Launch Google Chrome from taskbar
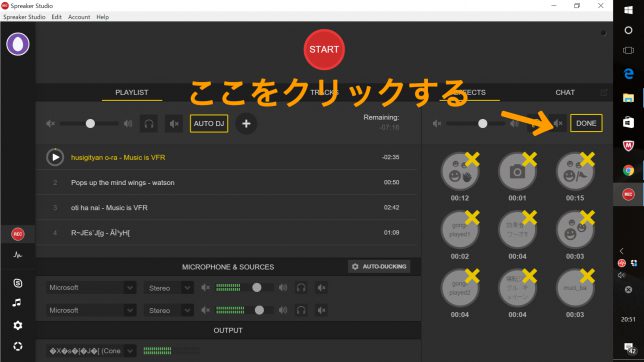Image resolution: width=644 pixels, height=362 pixels. click(628, 170)
